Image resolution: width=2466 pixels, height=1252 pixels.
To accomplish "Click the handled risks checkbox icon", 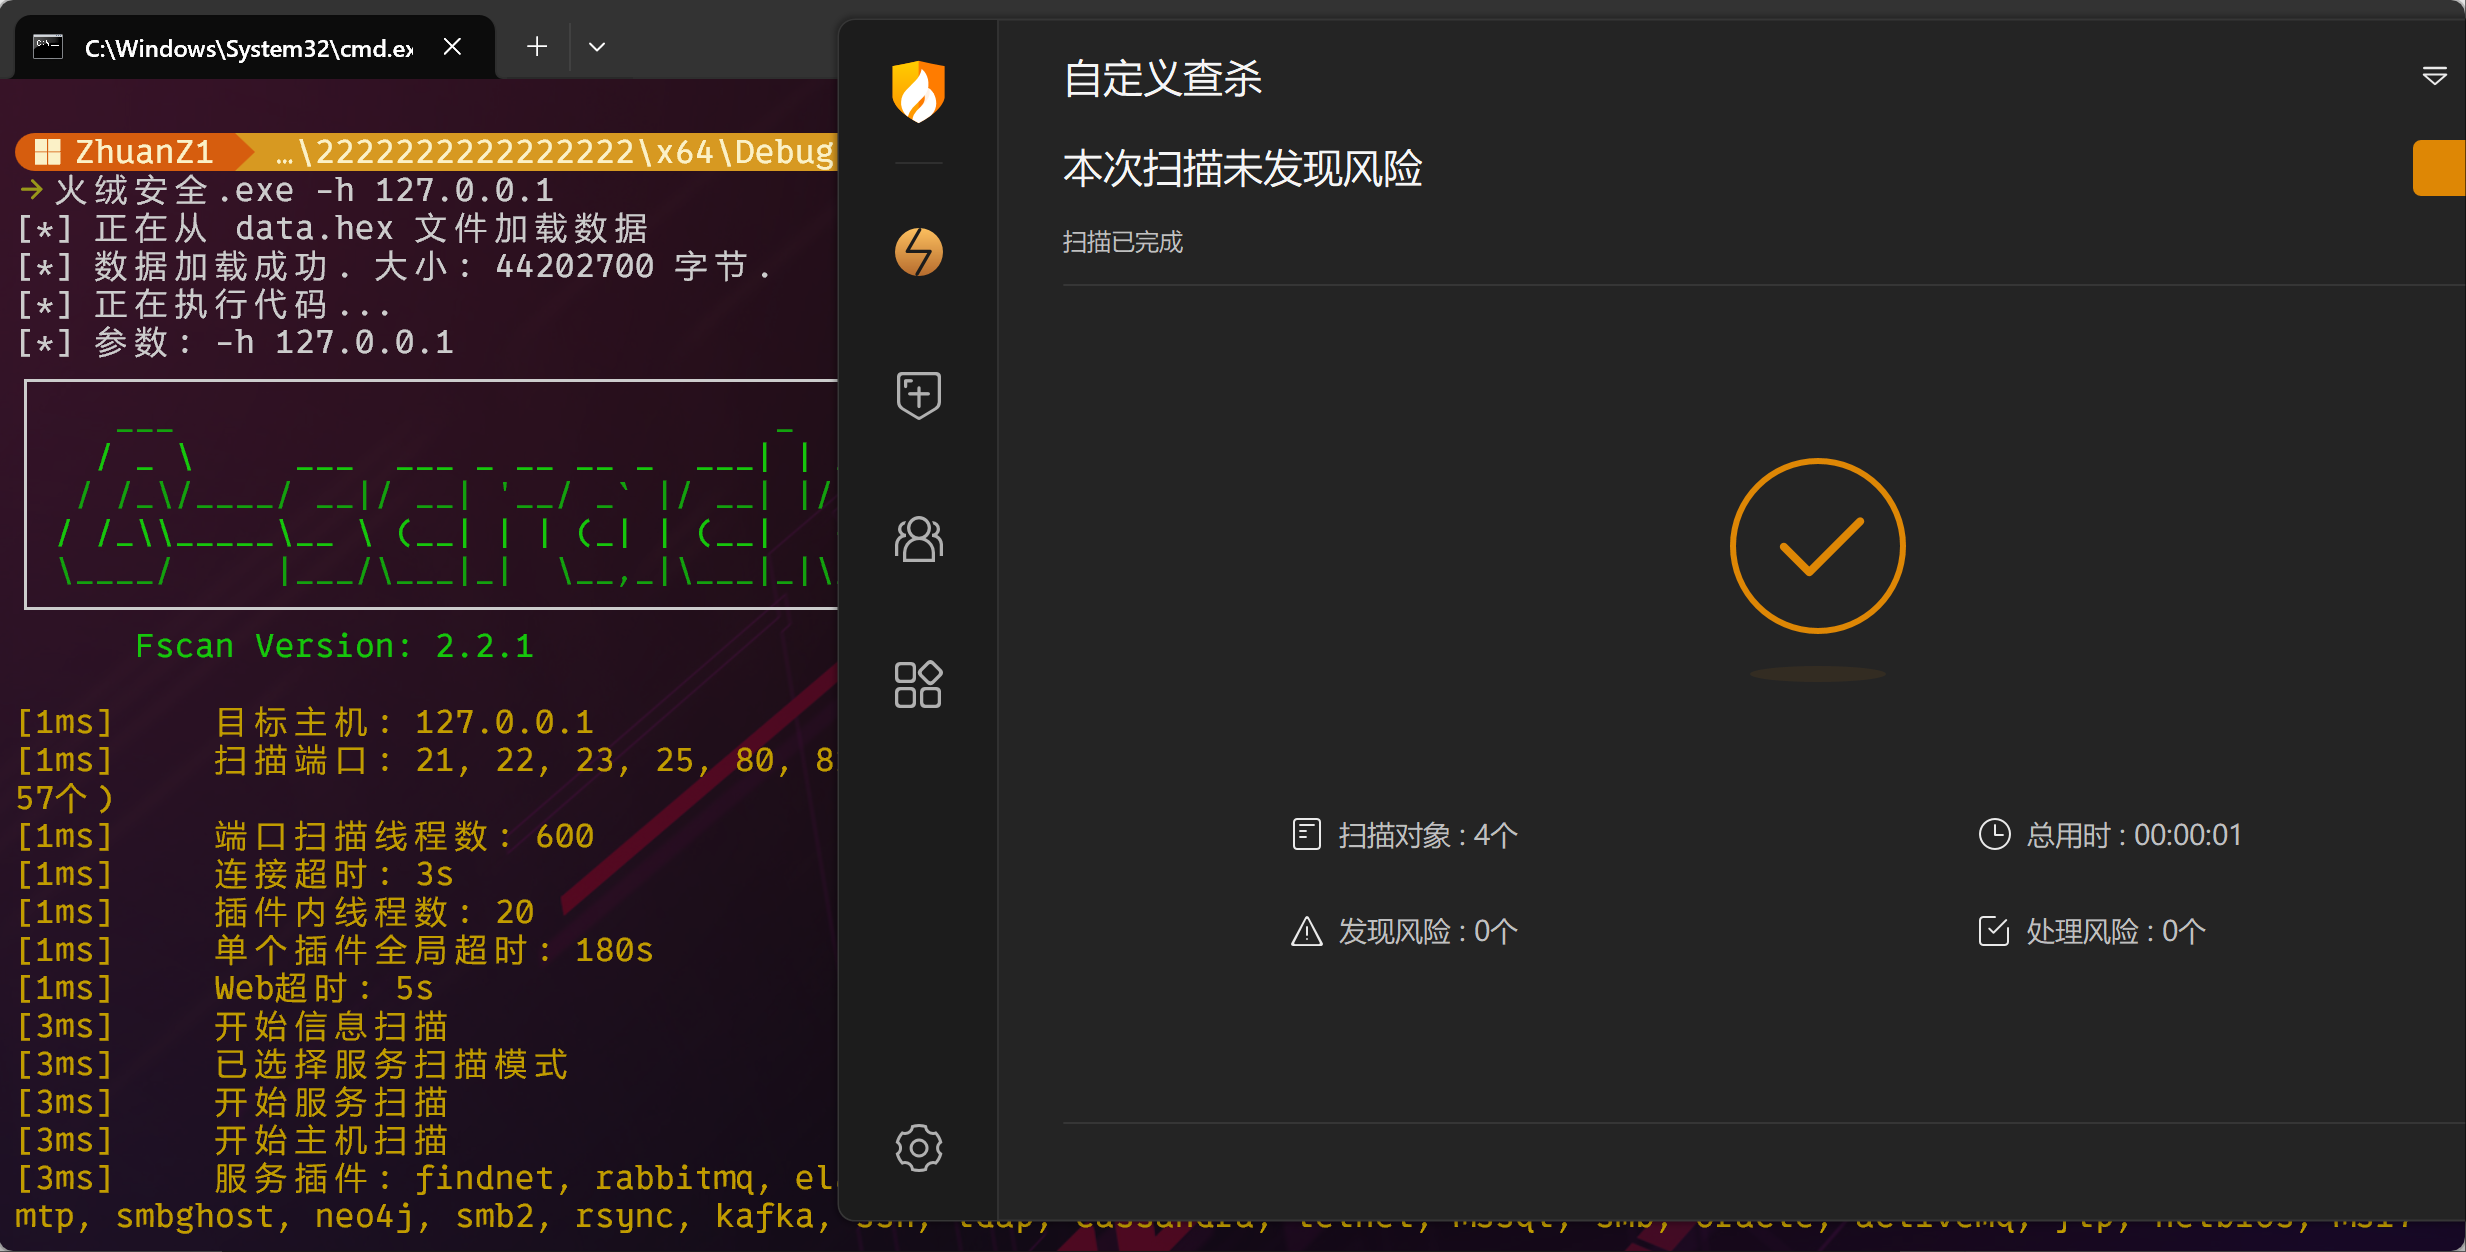I will [x=1994, y=931].
